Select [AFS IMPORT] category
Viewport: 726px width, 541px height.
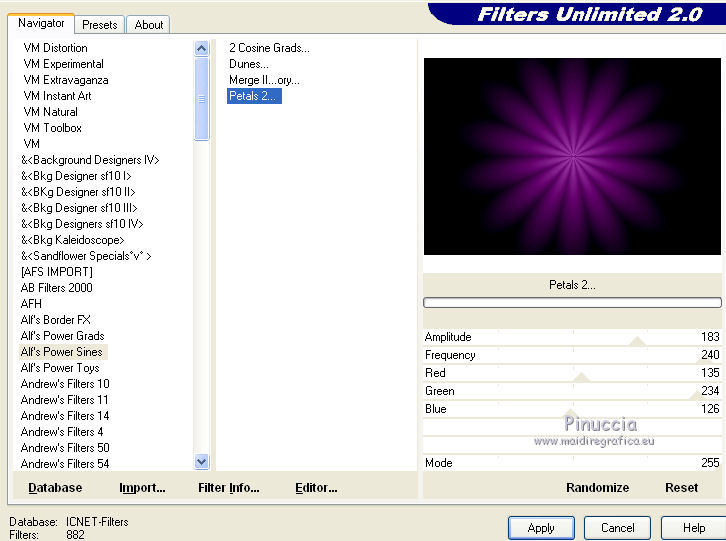tap(56, 271)
